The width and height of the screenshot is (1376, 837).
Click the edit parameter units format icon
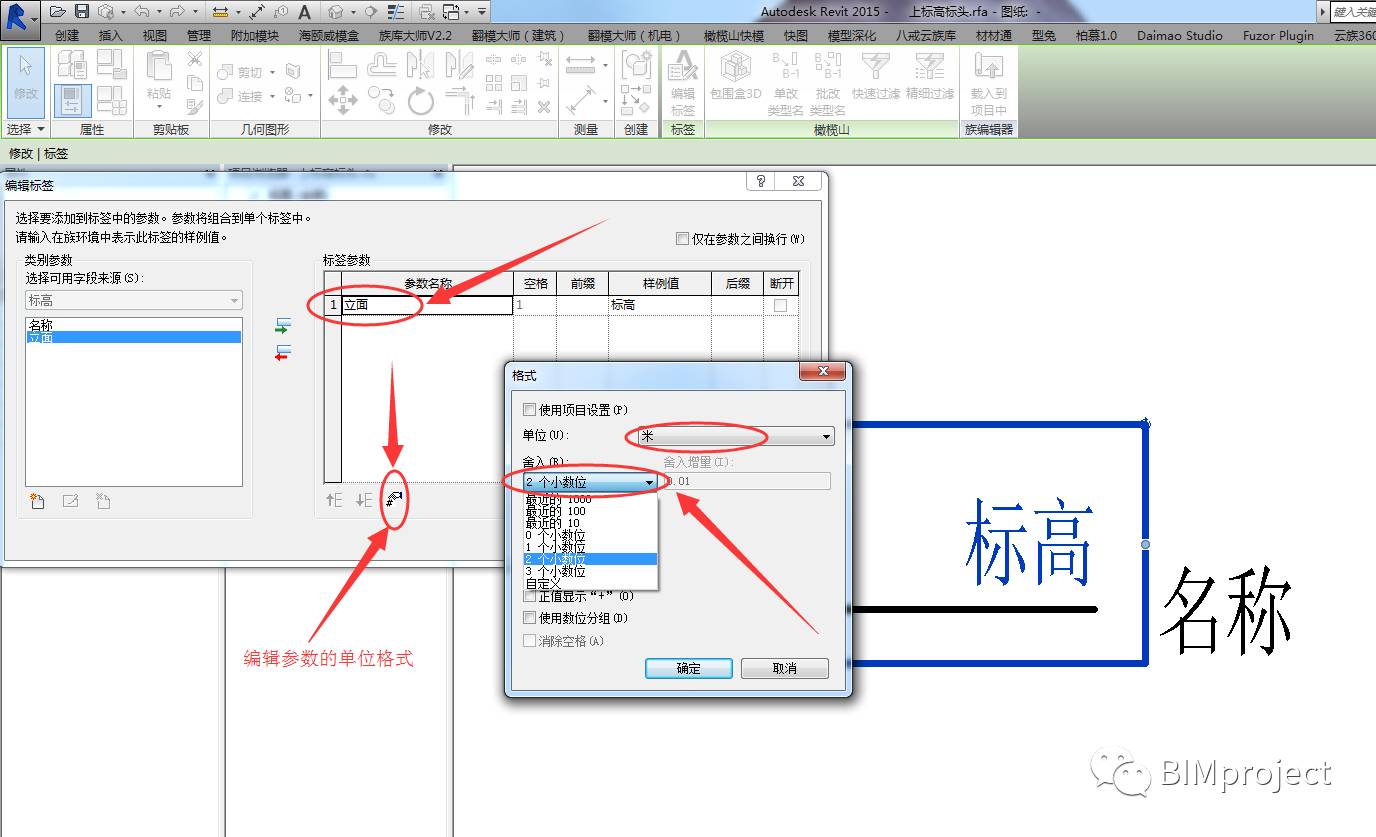395,499
